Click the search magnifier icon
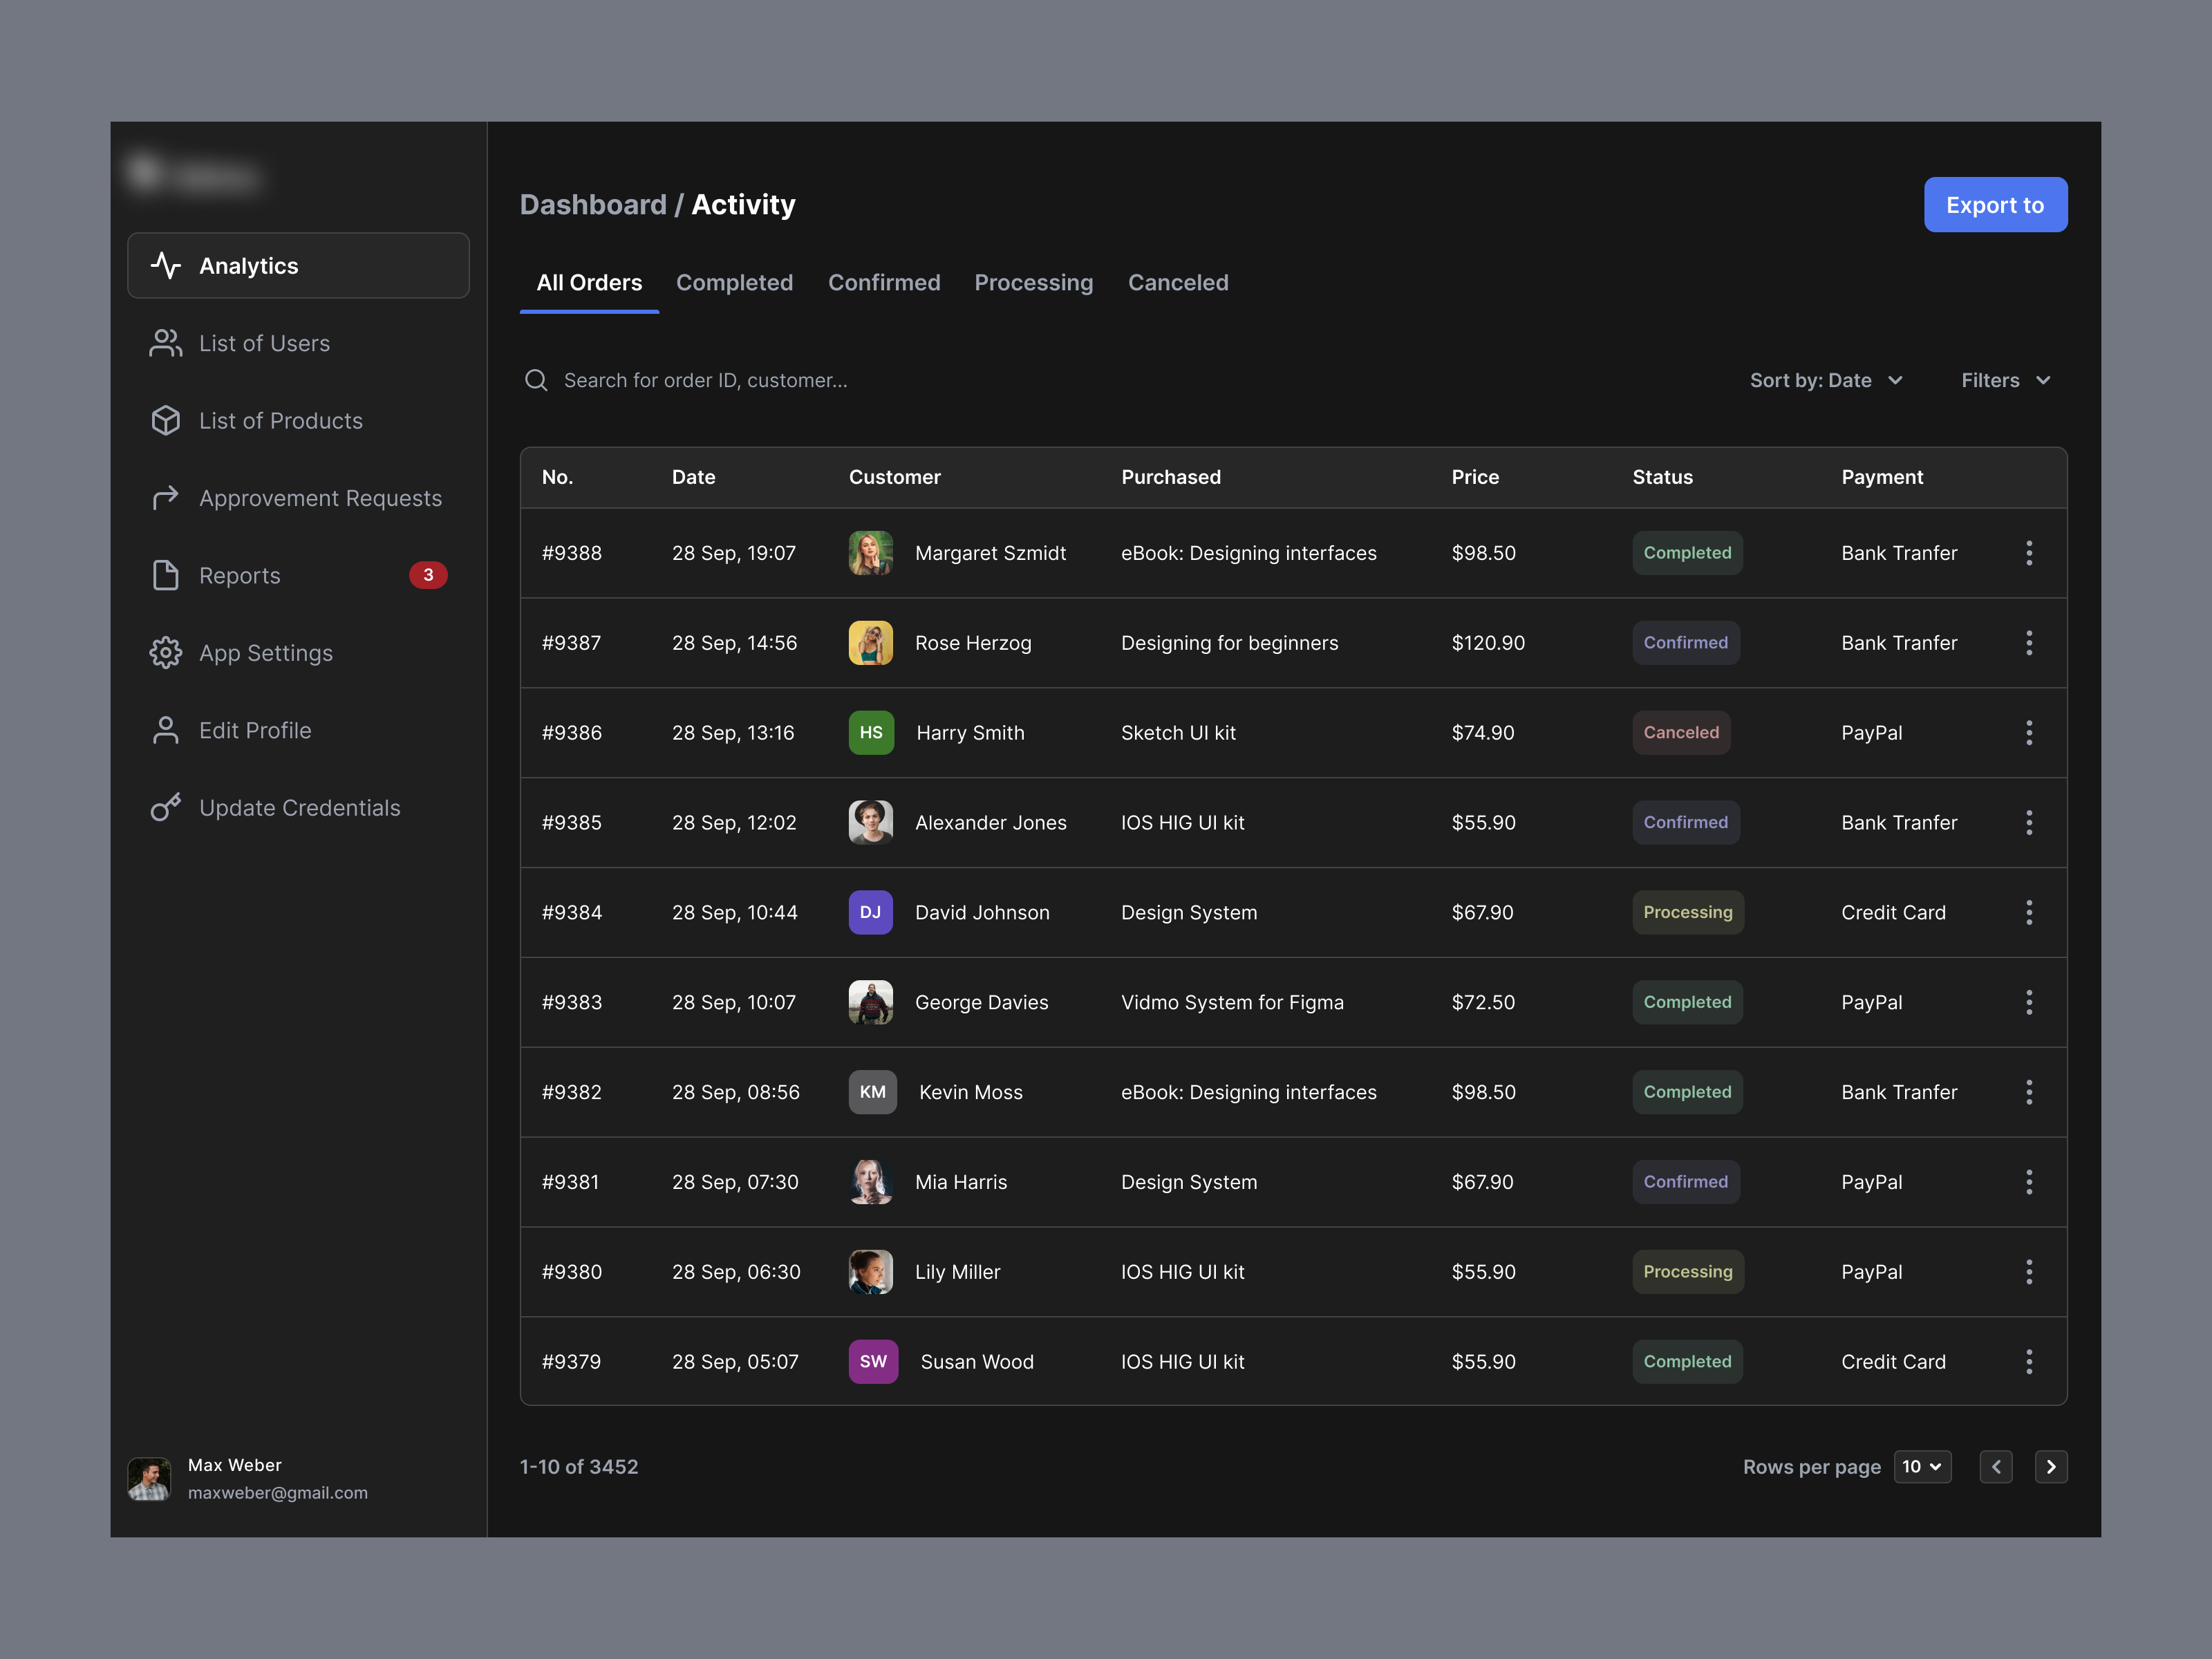The image size is (2212, 1659). (536, 380)
